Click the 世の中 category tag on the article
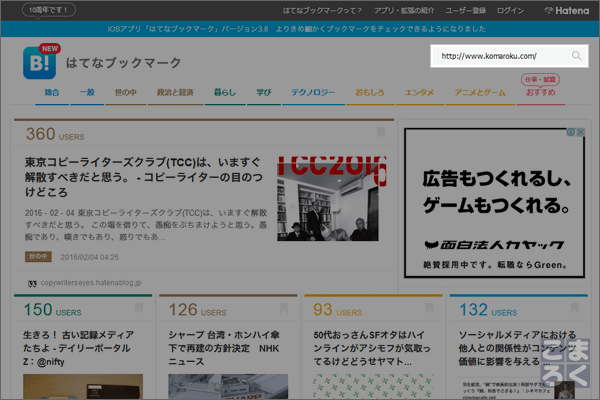 coord(38,257)
